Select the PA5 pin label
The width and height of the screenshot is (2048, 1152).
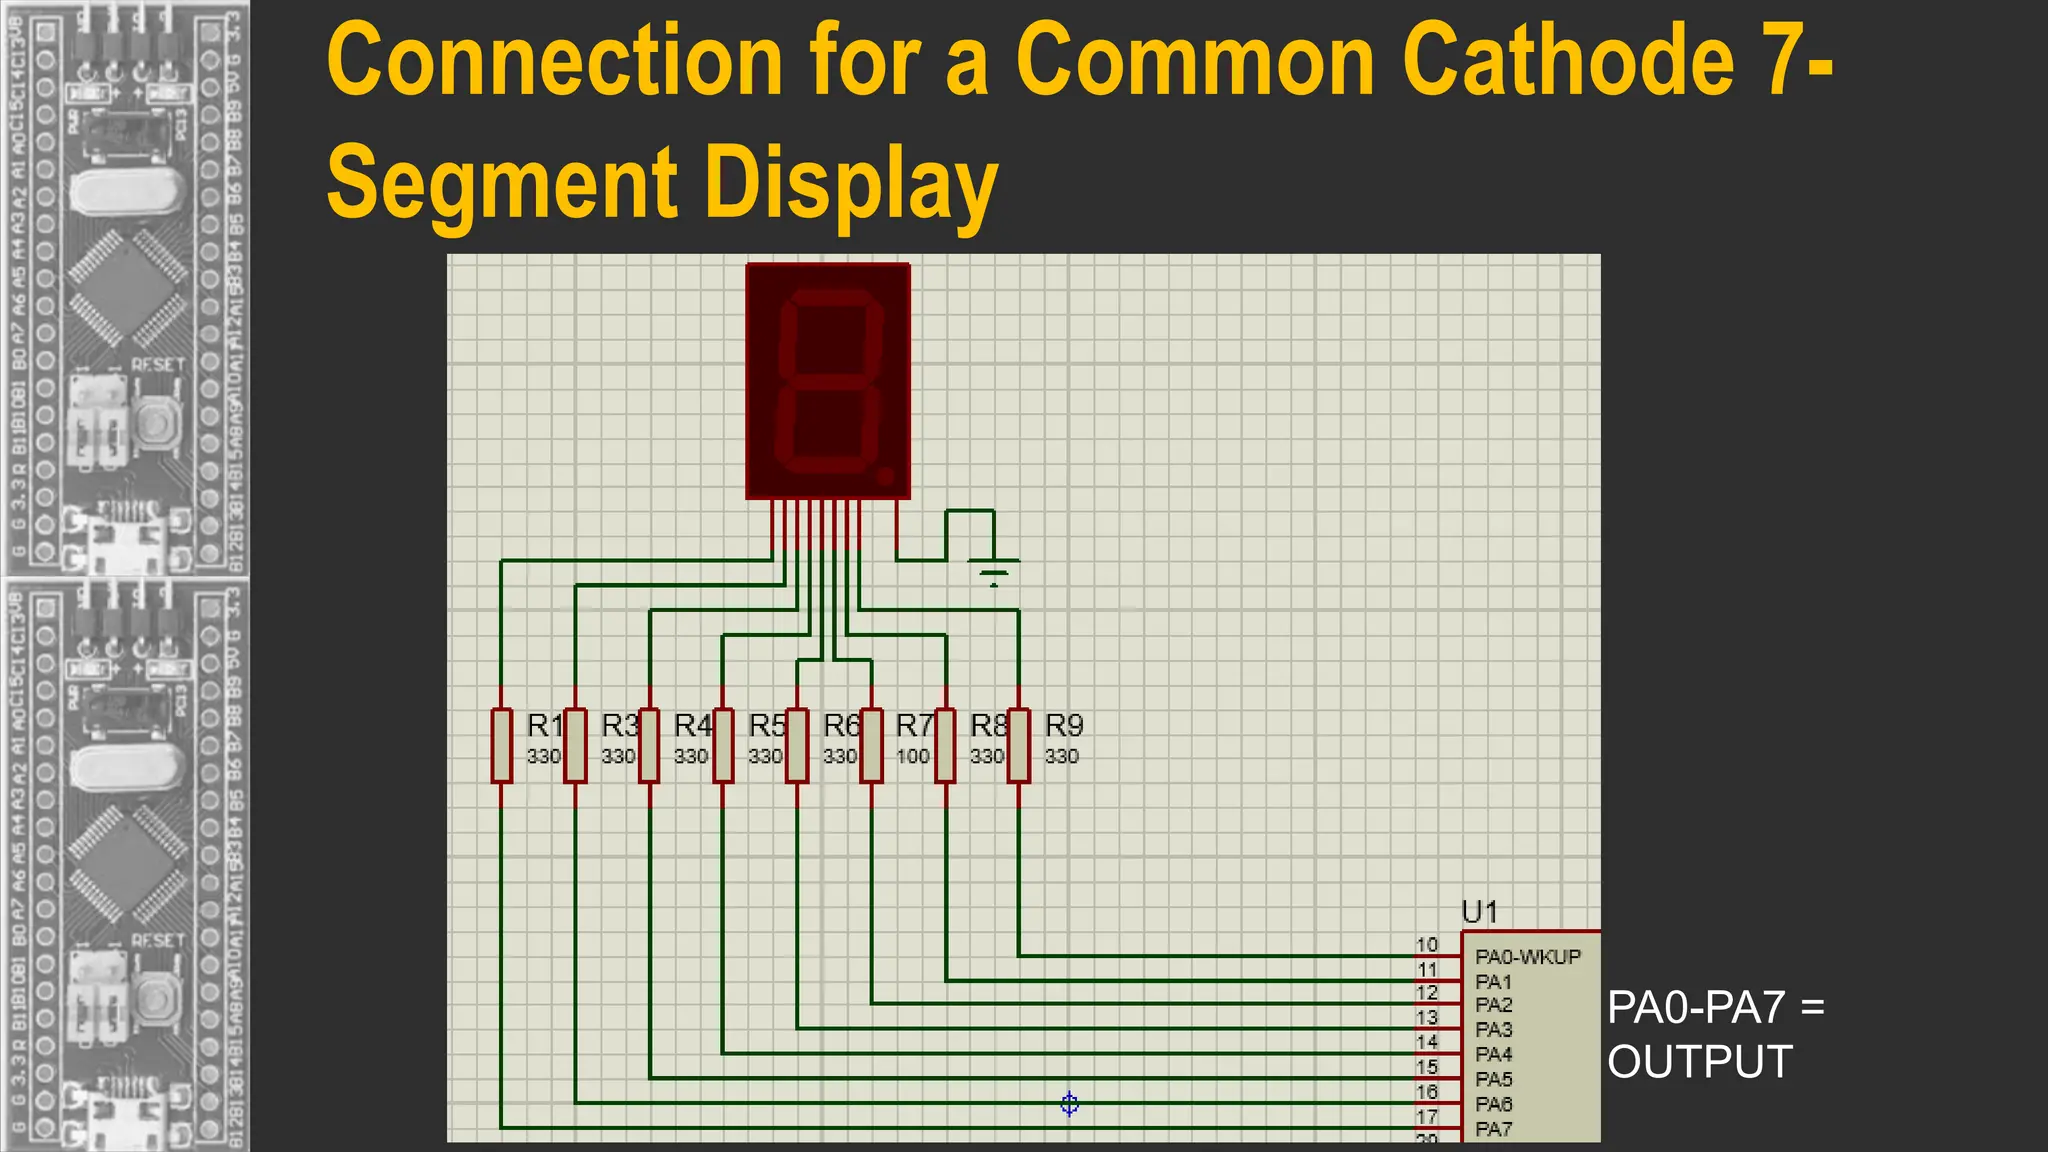(1494, 1079)
